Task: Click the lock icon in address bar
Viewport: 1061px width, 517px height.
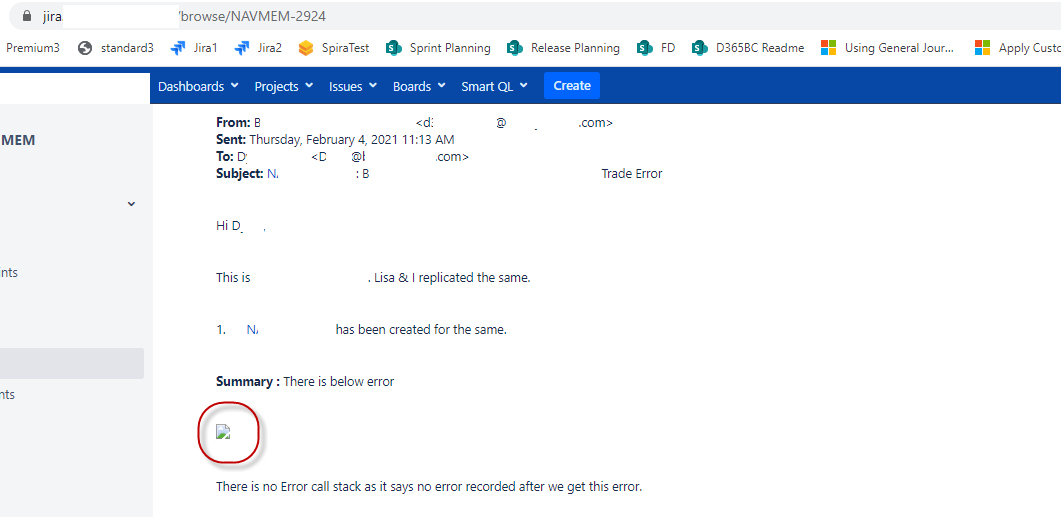Action: [27, 16]
